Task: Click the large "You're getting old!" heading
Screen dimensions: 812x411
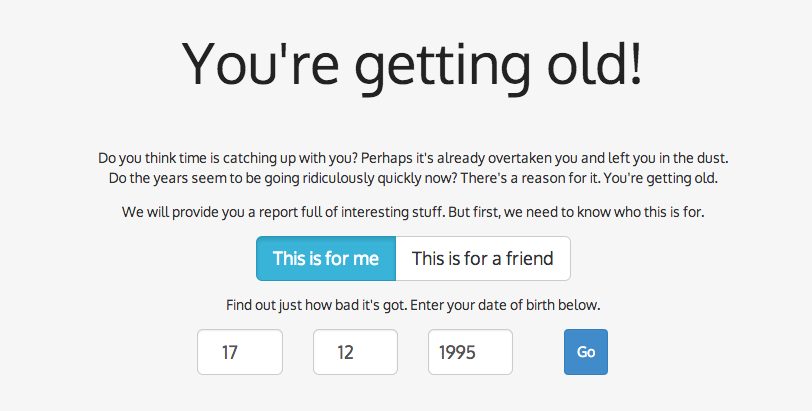Action: click(411, 64)
